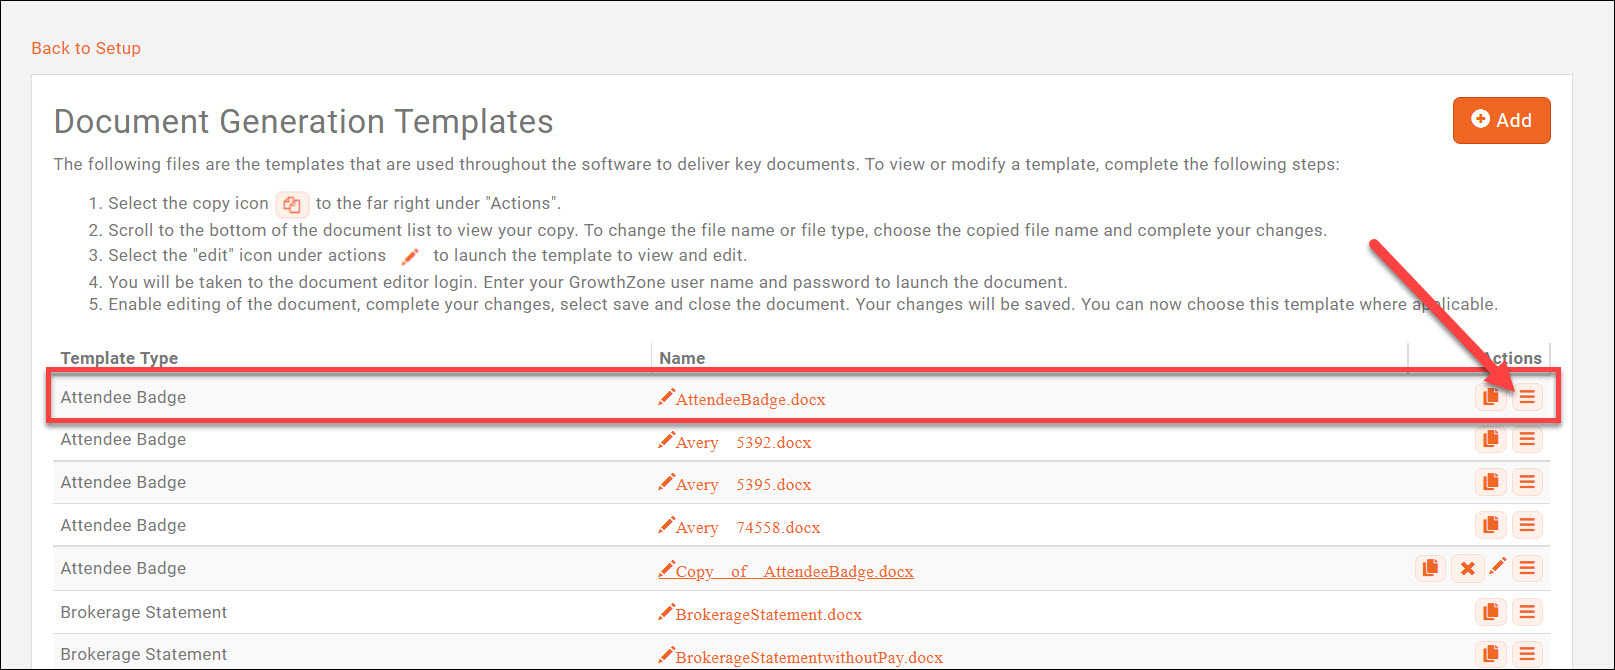The image size is (1615, 670).
Task: Edit Copy of AttendeeBadge.docx using pencil icon in Actions
Action: 1497,567
